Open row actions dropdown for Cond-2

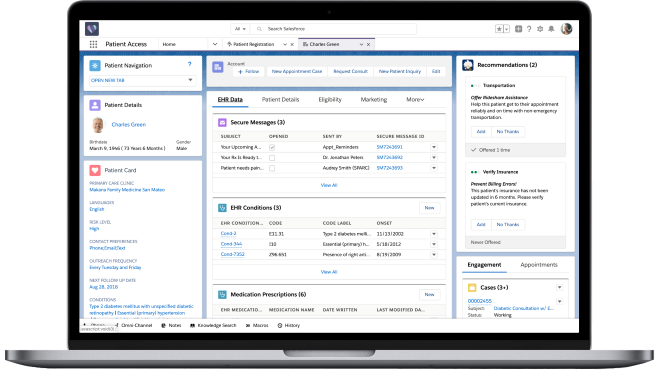(x=434, y=234)
